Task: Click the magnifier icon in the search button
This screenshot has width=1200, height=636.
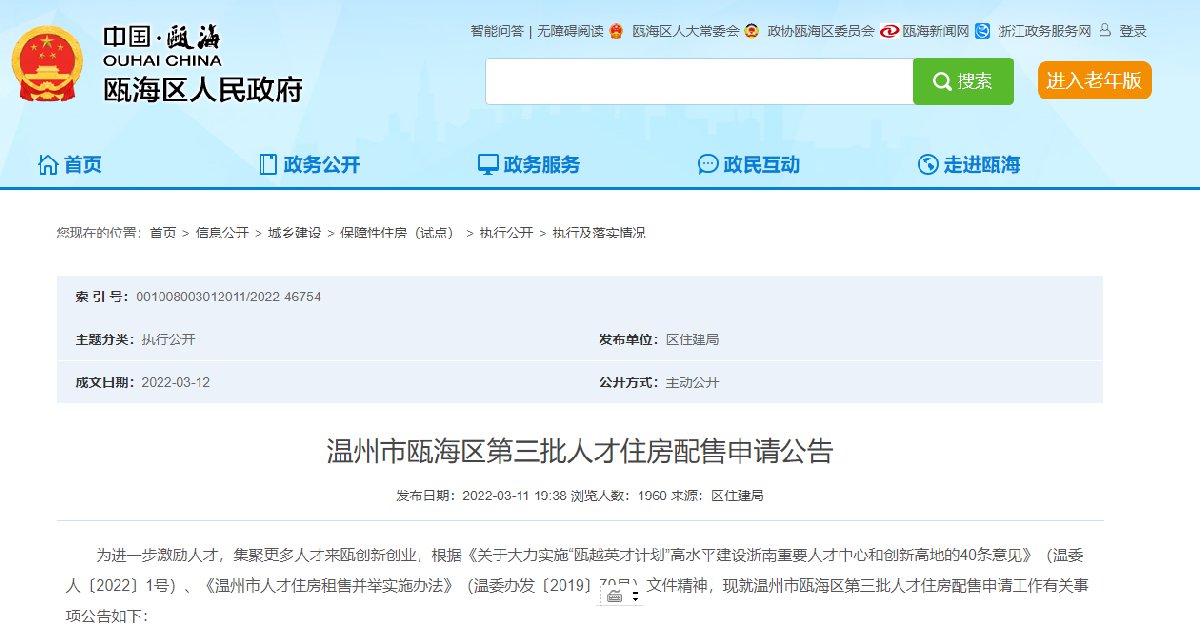Action: coord(942,82)
